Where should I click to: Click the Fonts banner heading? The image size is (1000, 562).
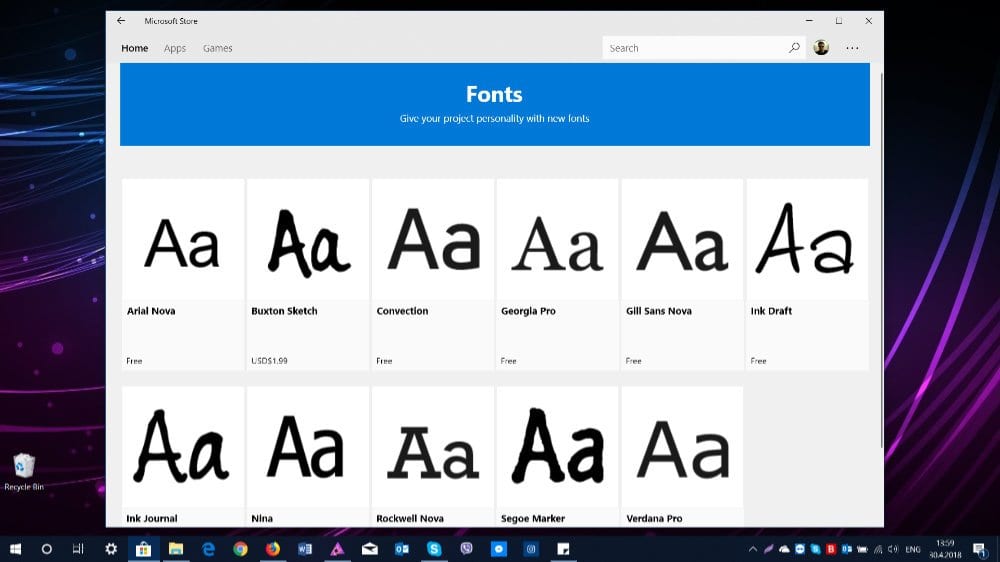[494, 94]
